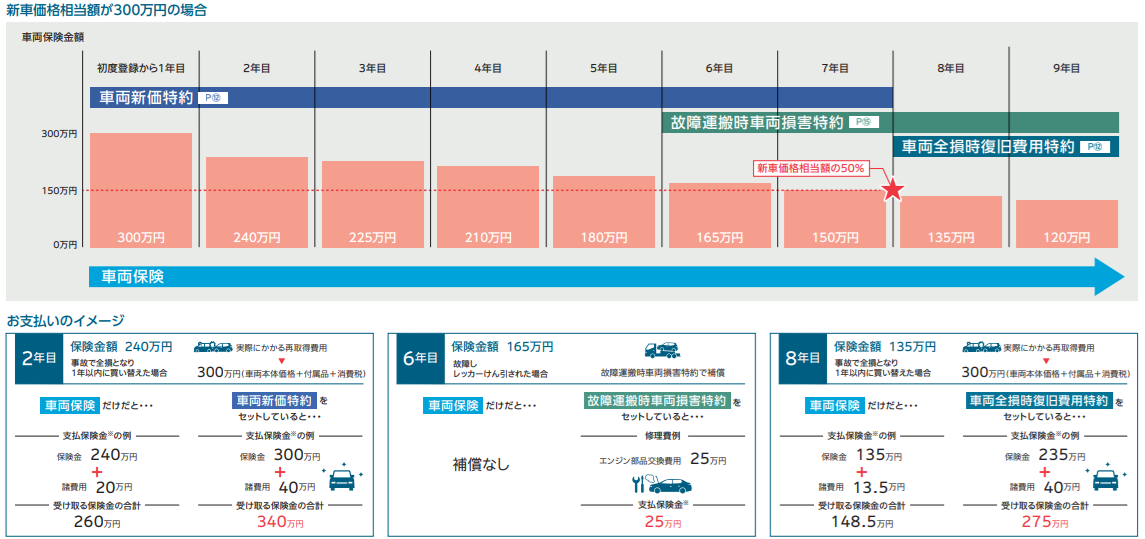Click the 135万円 bar in the chart

[x=951, y=221]
